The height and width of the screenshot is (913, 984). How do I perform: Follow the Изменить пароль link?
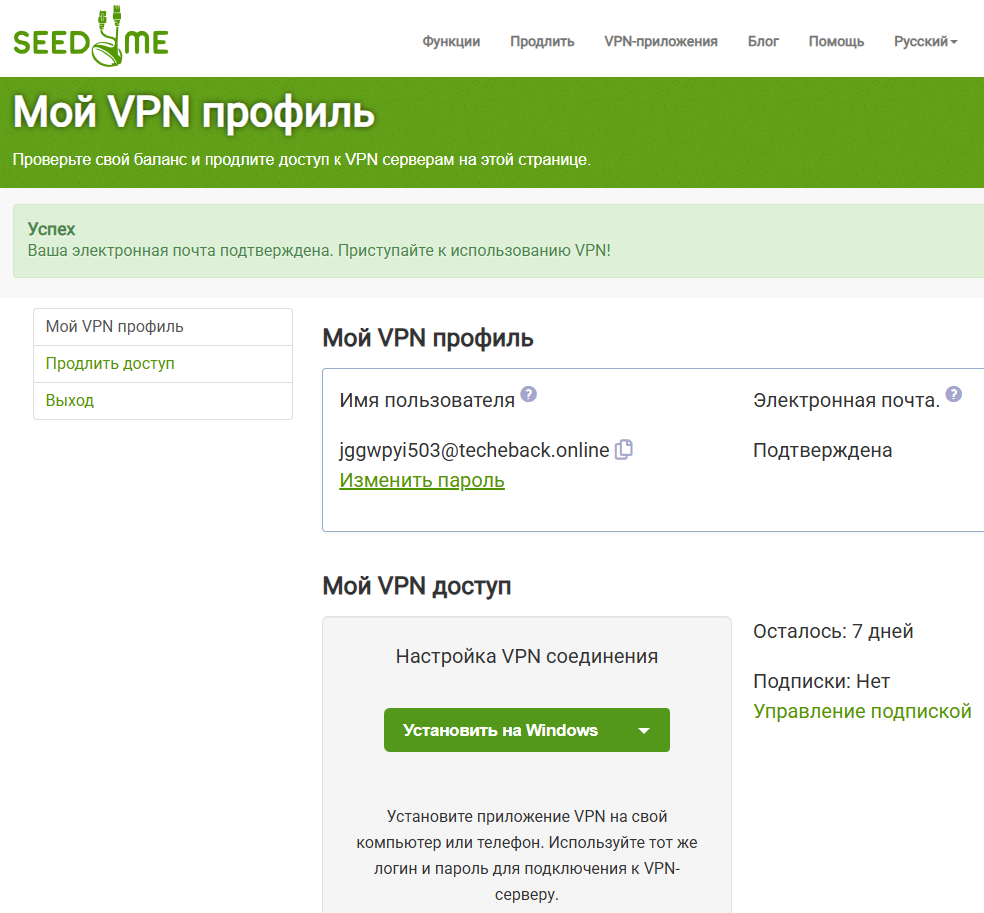coord(422,480)
